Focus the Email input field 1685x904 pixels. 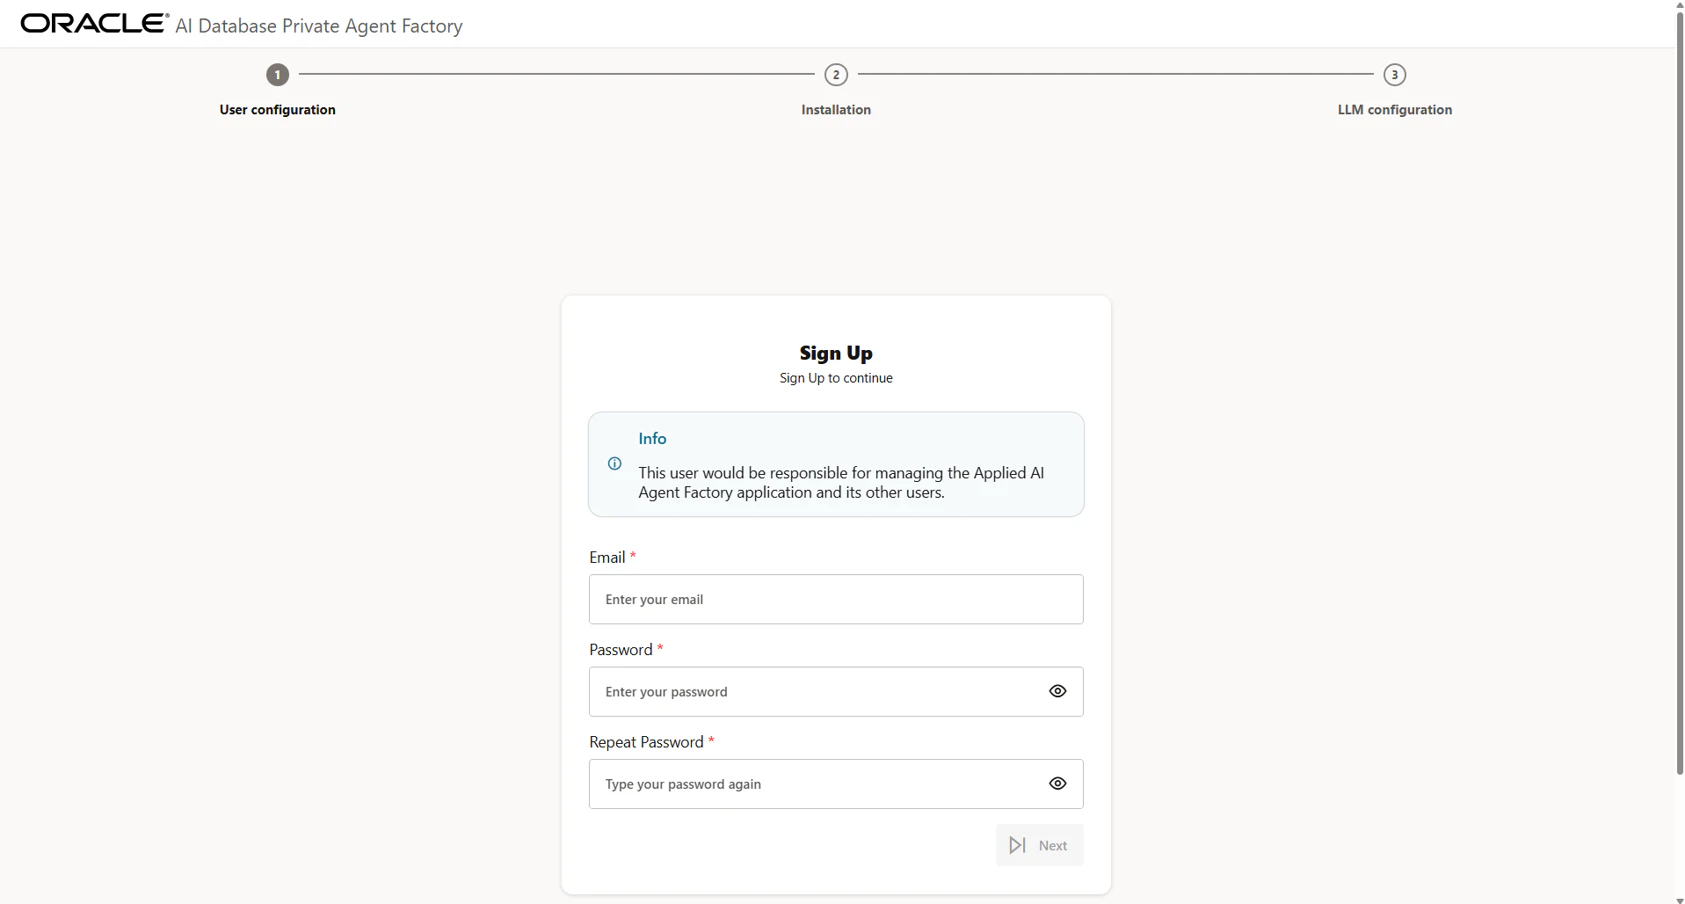836,599
